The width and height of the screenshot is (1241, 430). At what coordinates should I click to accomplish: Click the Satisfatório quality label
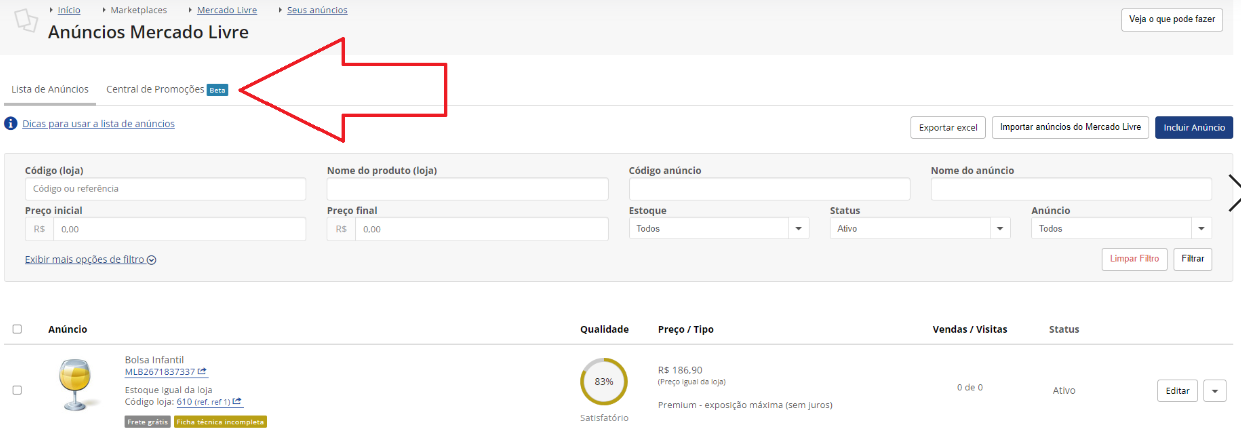(604, 418)
